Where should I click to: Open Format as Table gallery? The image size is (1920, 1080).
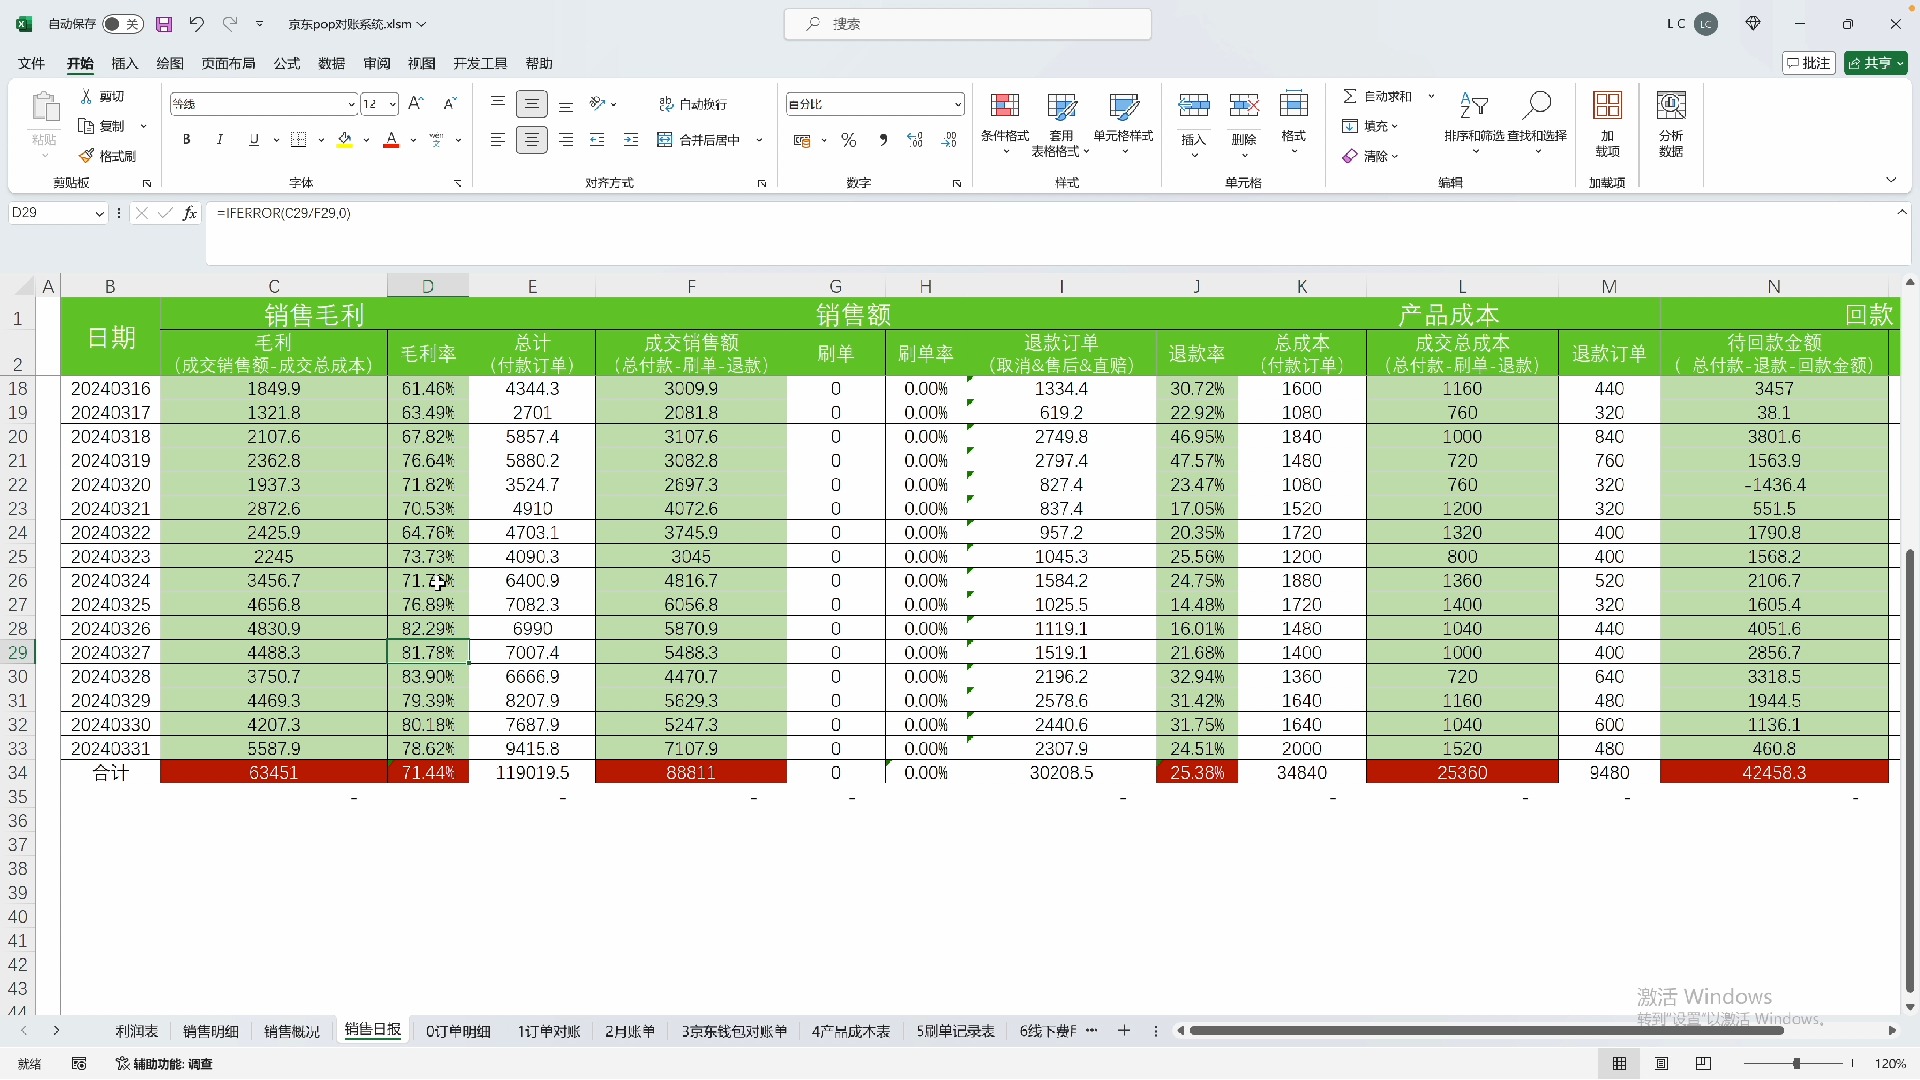pos(1061,124)
